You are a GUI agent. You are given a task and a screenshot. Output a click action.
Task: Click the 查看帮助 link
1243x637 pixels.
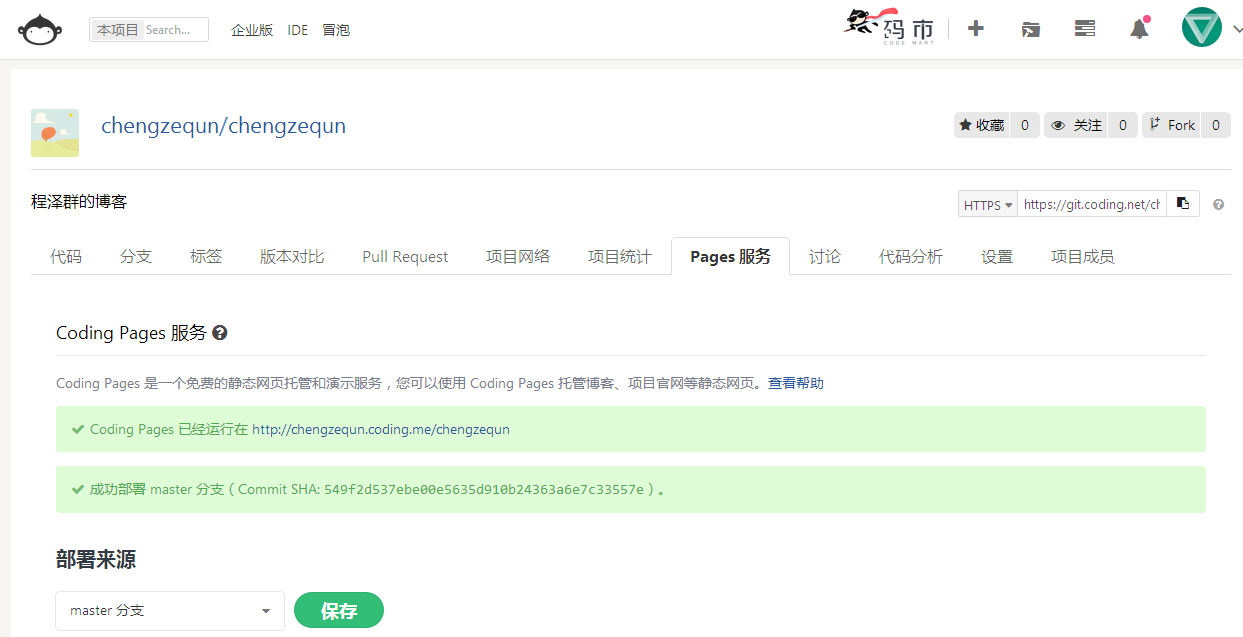coord(796,383)
